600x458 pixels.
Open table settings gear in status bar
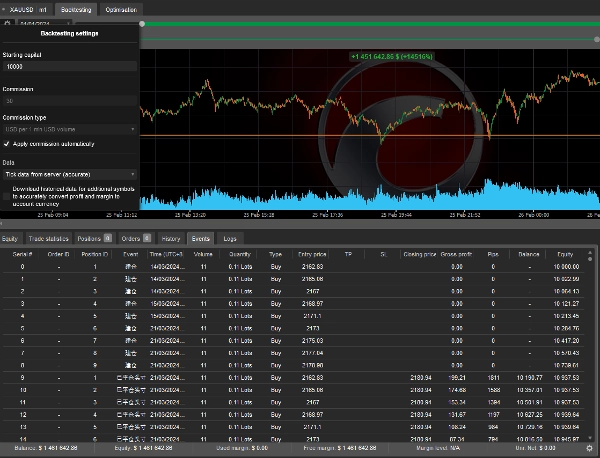tap(590, 448)
